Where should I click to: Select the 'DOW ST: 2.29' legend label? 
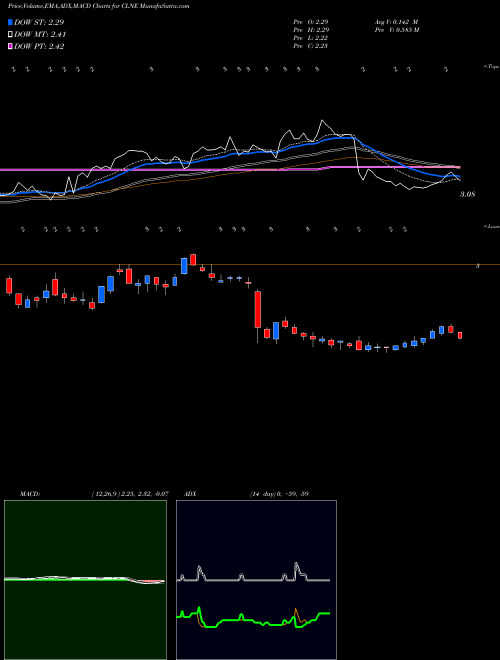39,22
